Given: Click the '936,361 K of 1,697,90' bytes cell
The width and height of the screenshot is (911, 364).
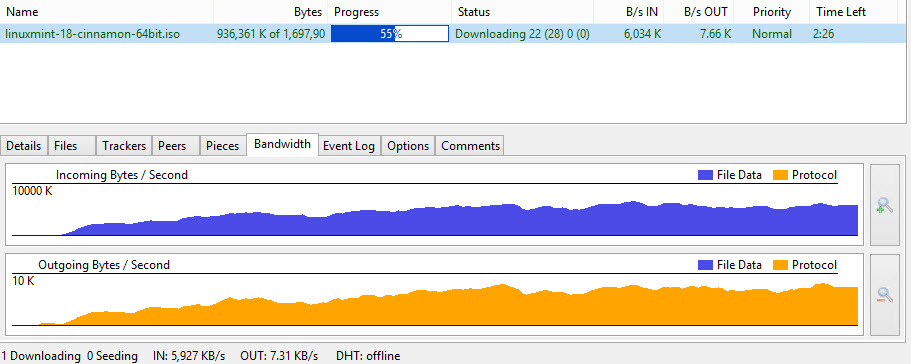Looking at the screenshot, I should click(271, 34).
